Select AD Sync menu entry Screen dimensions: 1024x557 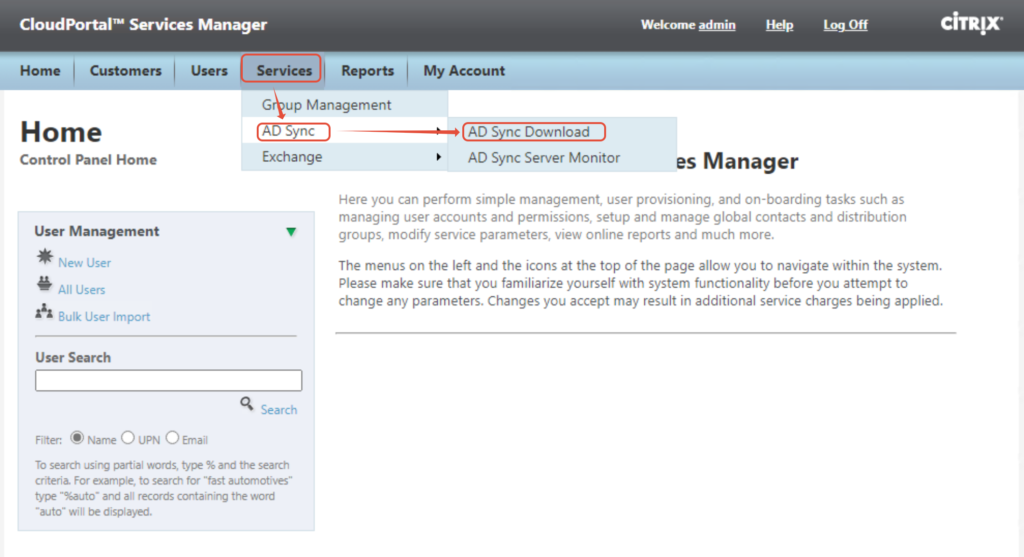(x=345, y=131)
